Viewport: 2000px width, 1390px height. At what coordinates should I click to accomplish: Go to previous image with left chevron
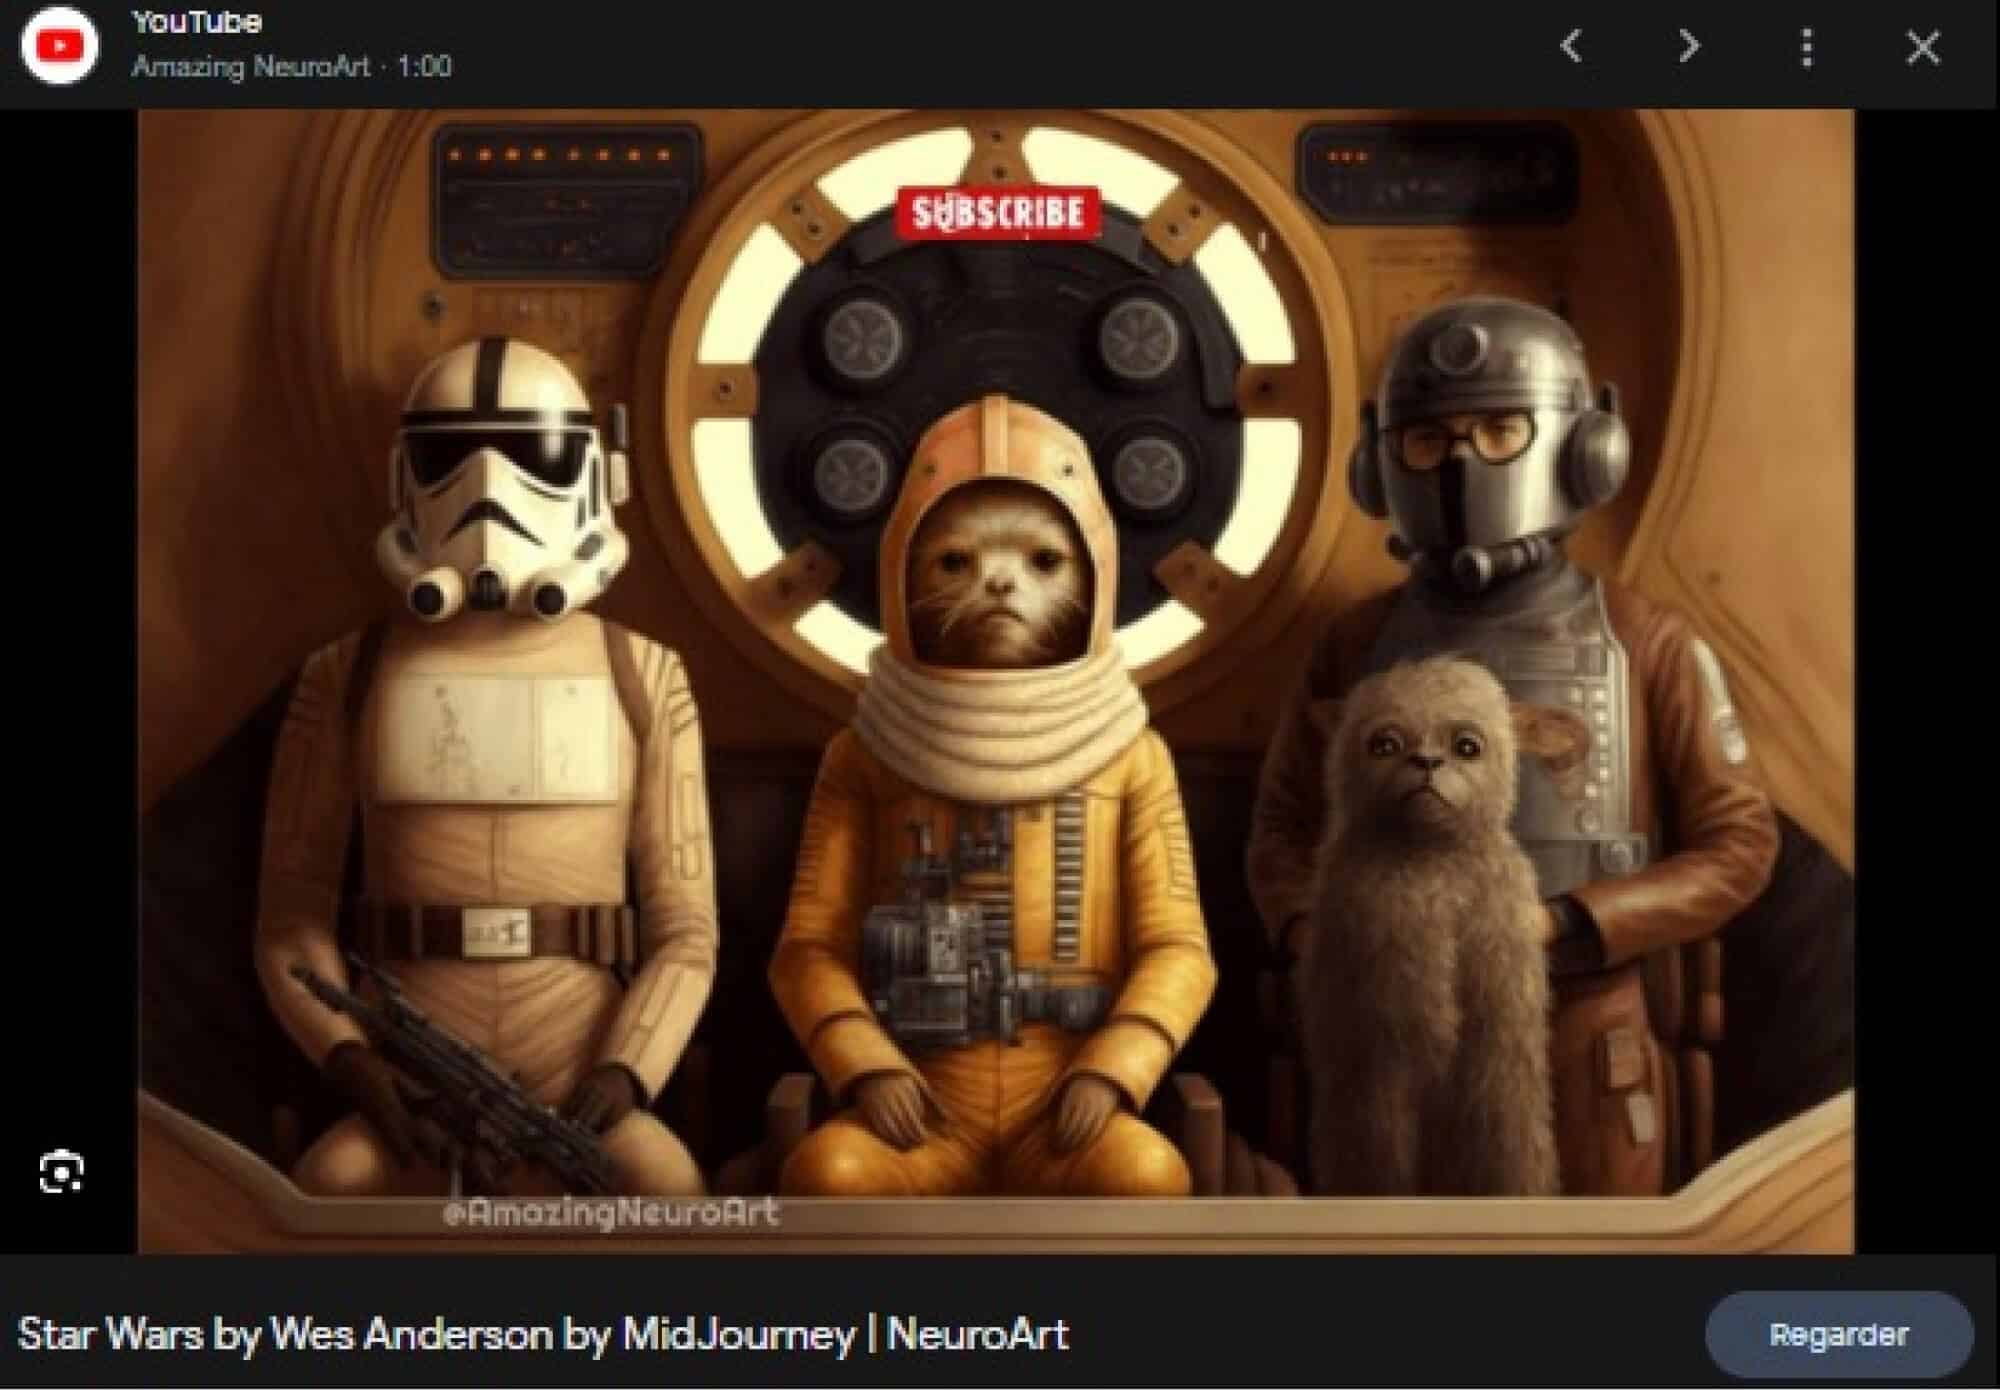pos(1571,46)
